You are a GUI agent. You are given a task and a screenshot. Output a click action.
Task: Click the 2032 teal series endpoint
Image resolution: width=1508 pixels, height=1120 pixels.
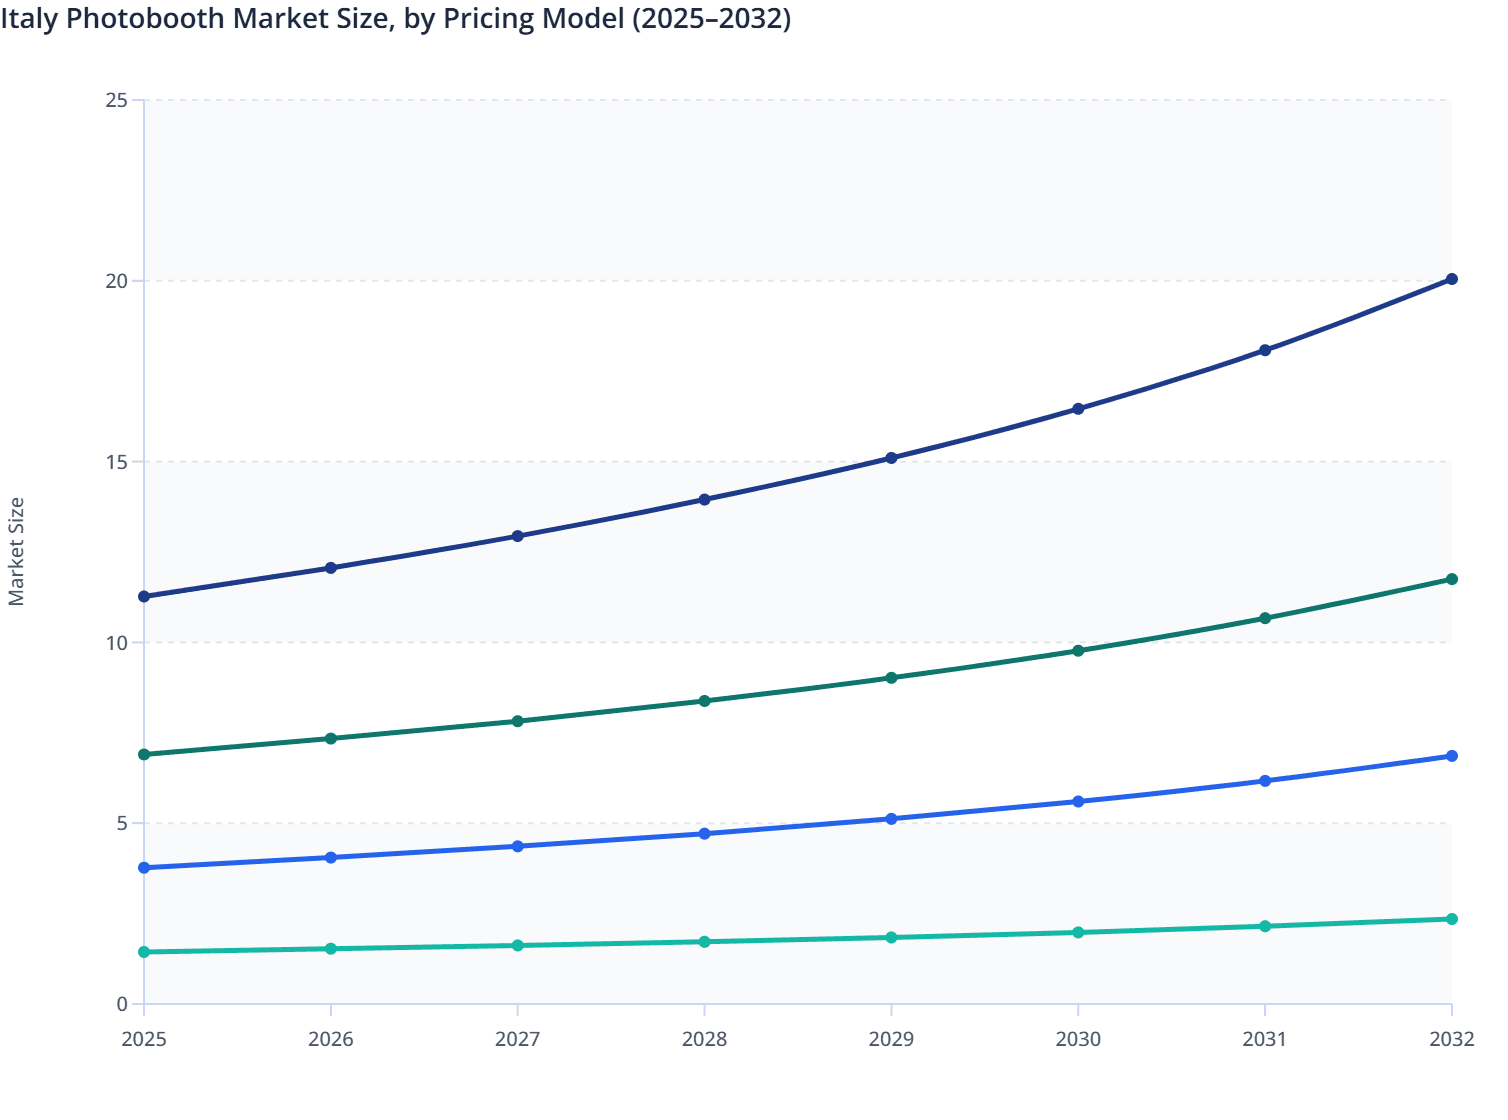point(1452,917)
